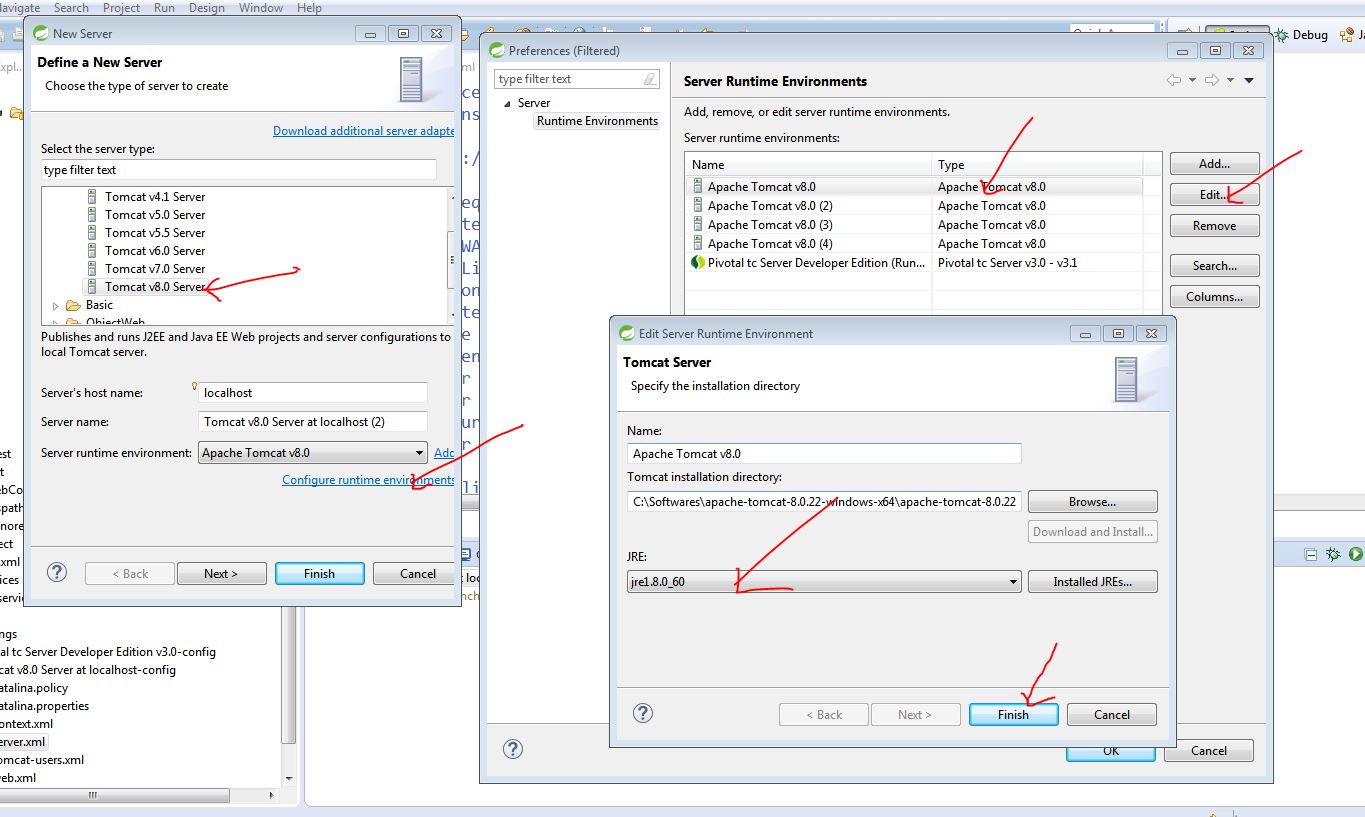Open the Run menu
The height and width of the screenshot is (817, 1365).
[x=164, y=7]
